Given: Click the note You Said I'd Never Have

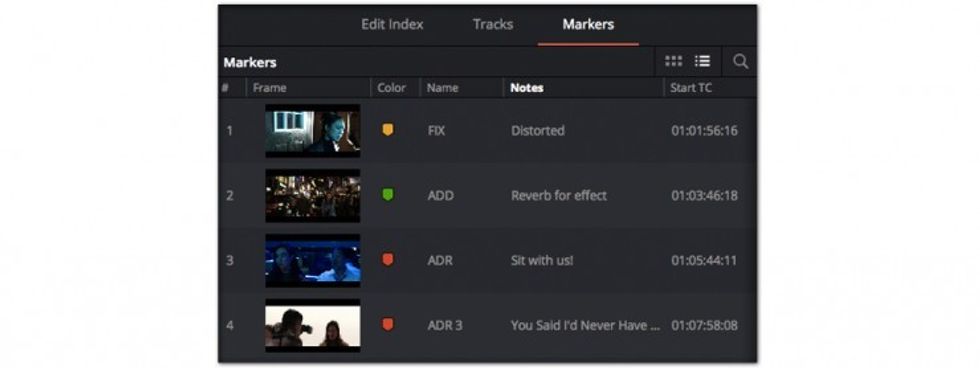Looking at the screenshot, I should click(585, 325).
